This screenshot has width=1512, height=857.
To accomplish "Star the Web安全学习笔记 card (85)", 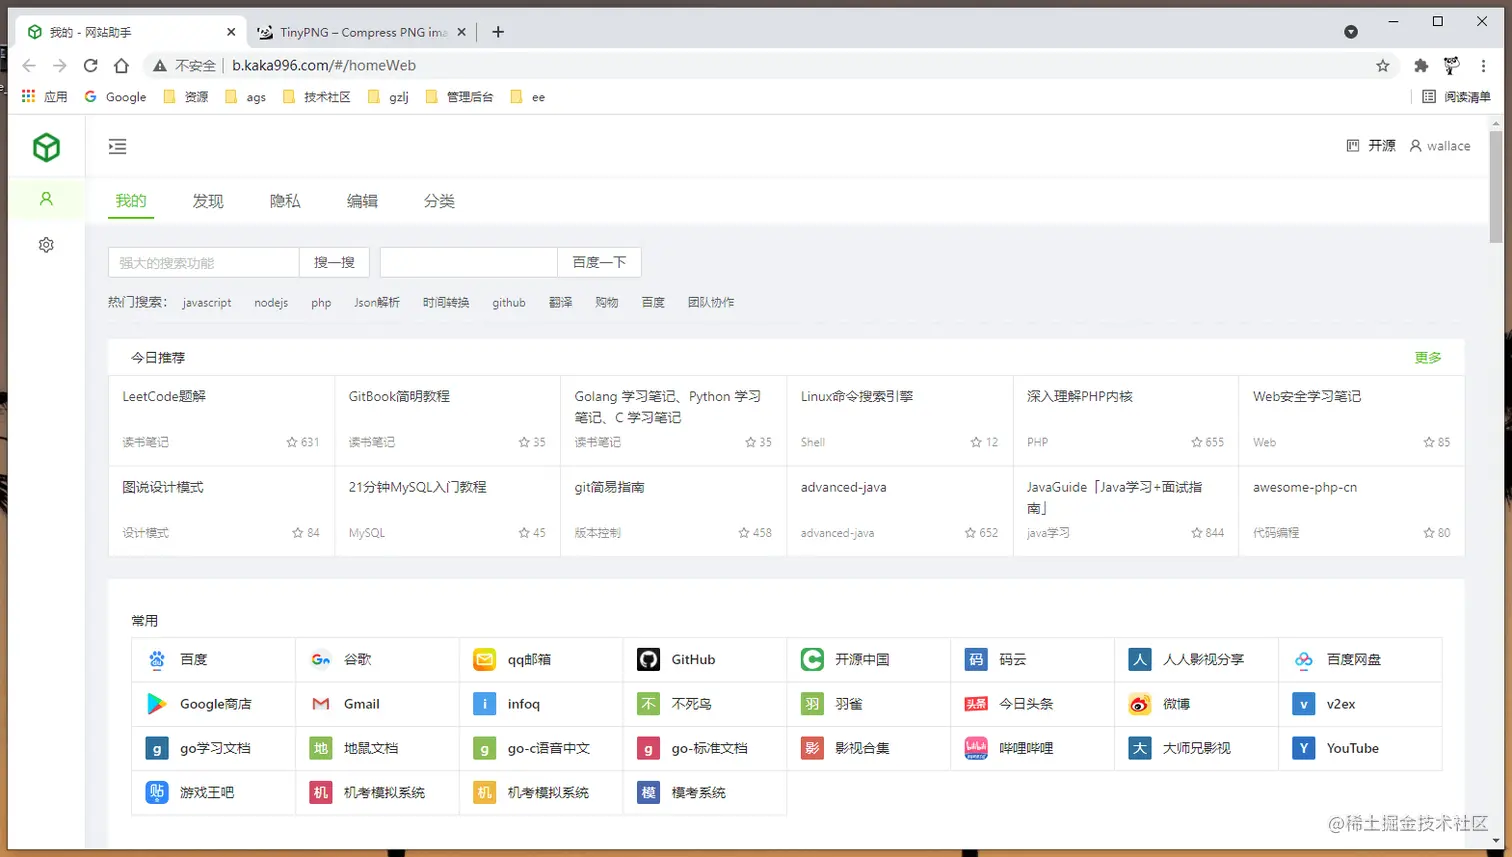I will coord(1429,442).
